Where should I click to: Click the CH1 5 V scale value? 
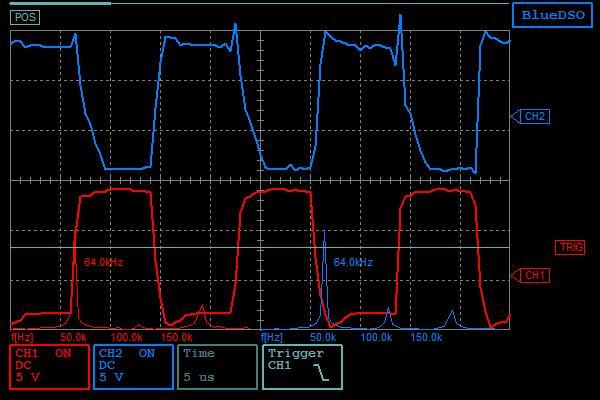(x=28, y=377)
